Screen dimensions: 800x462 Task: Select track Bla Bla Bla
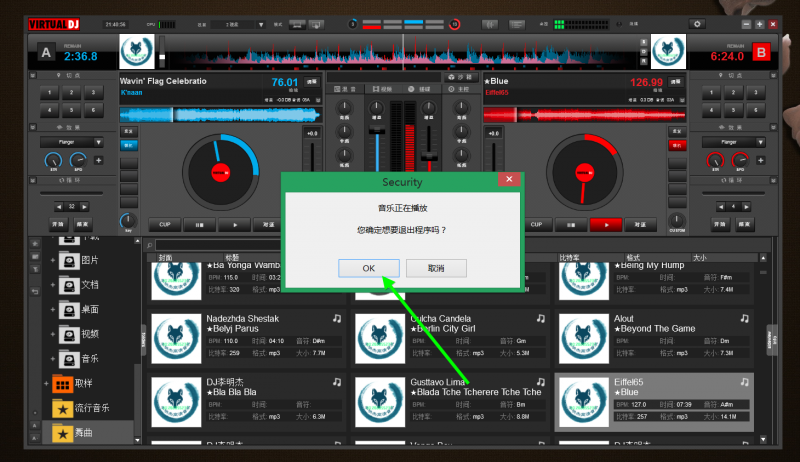point(246,401)
